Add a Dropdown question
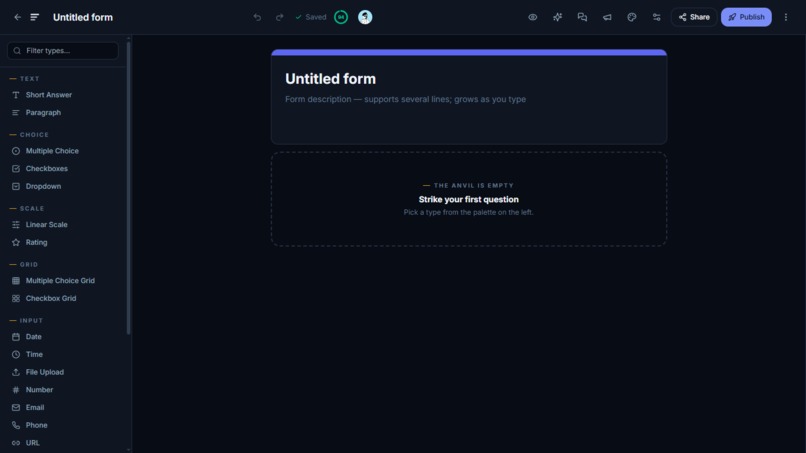Screen dimensions: 806x453 click(x=63, y=186)
